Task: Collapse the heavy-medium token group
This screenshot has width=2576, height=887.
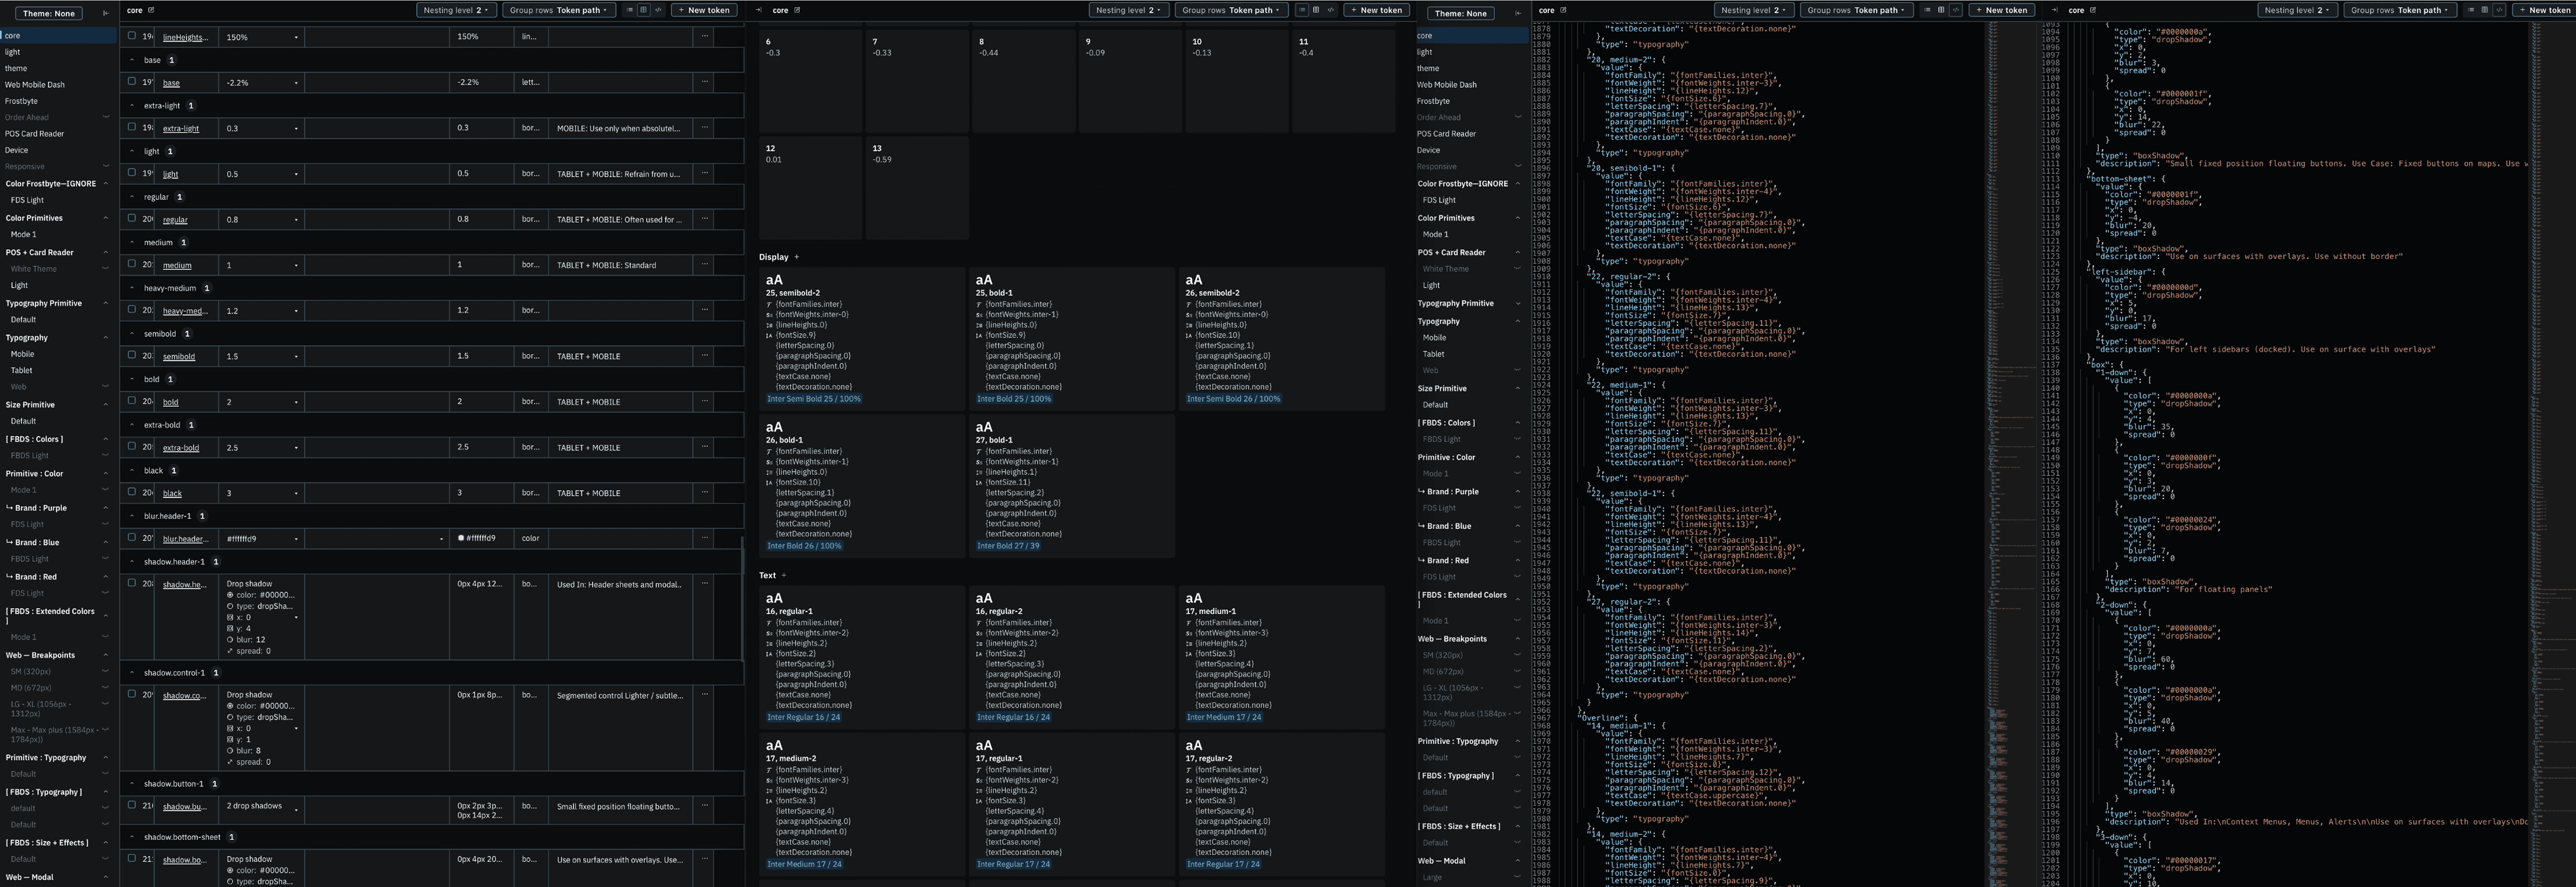Action: point(133,288)
